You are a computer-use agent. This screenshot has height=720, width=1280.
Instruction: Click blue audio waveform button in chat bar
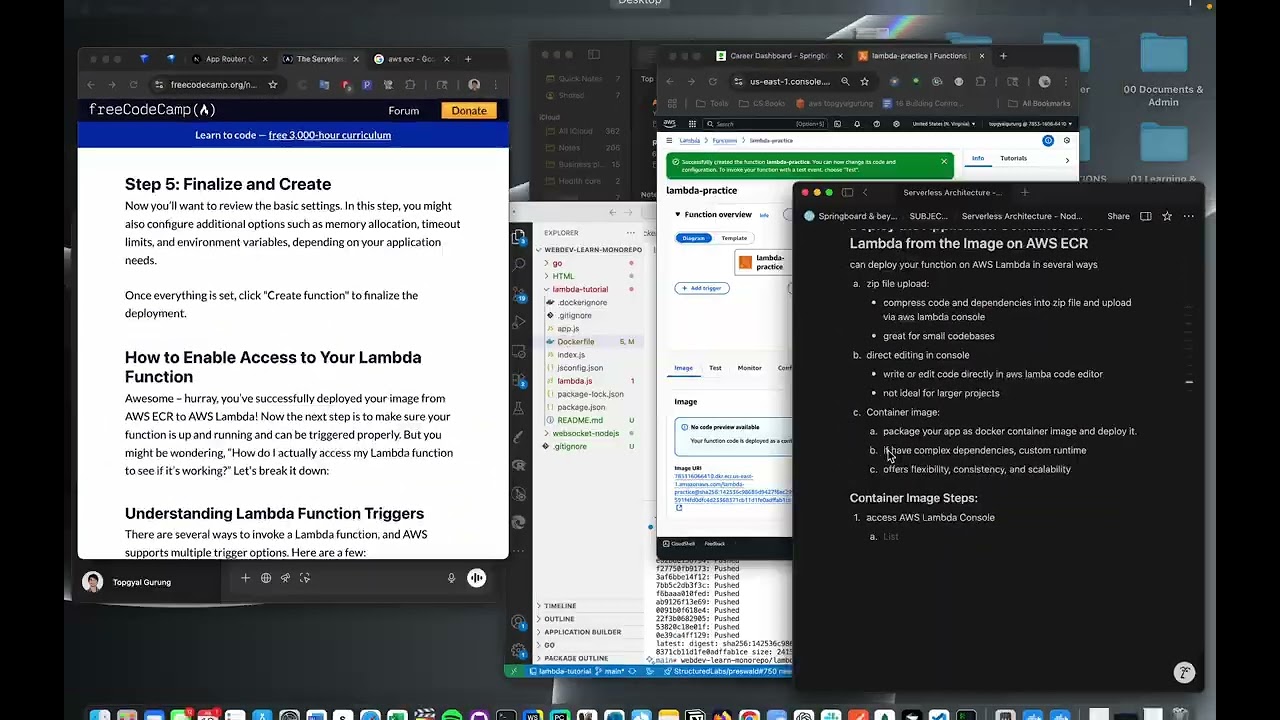(476, 578)
